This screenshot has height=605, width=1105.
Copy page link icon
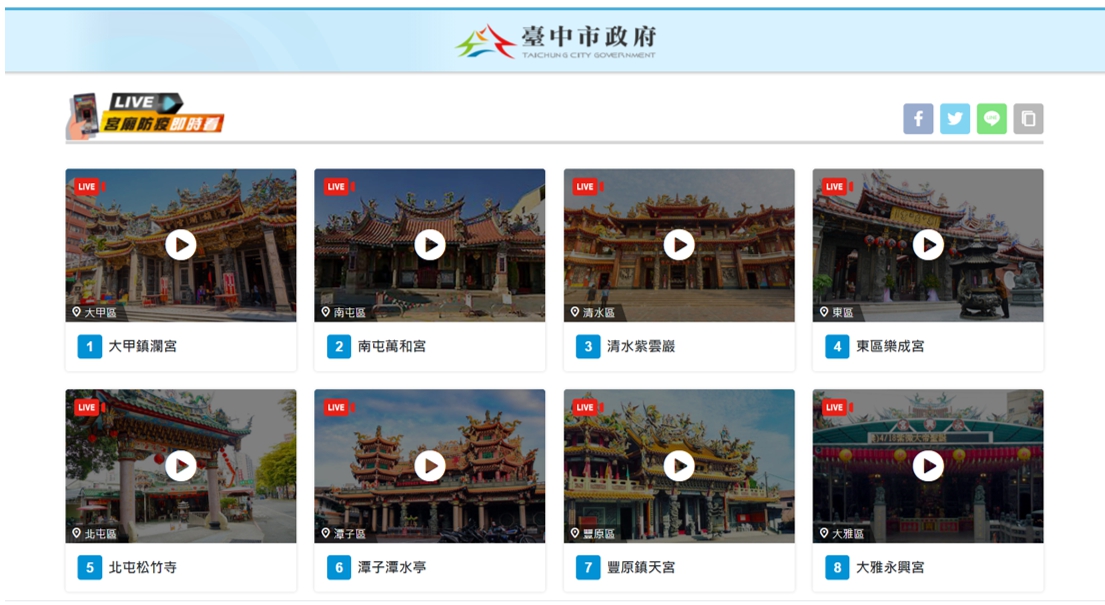tap(1028, 119)
